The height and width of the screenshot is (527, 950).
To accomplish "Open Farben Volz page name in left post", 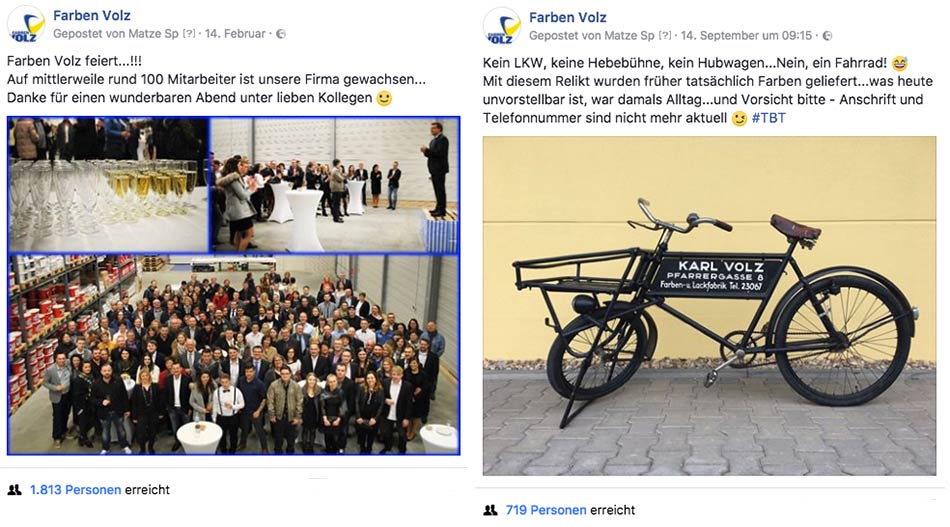I will pyautogui.click(x=91, y=16).
